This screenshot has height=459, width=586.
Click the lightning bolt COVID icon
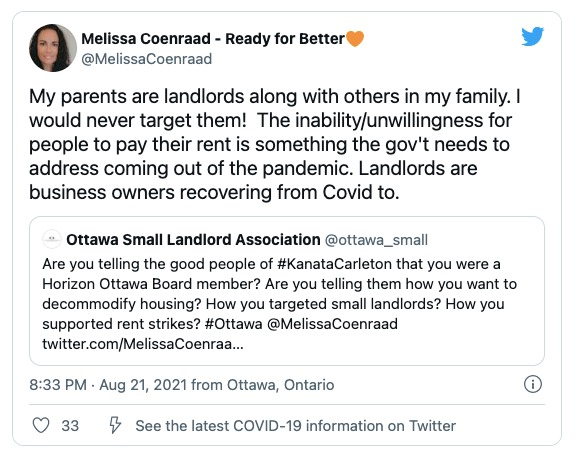(x=115, y=425)
